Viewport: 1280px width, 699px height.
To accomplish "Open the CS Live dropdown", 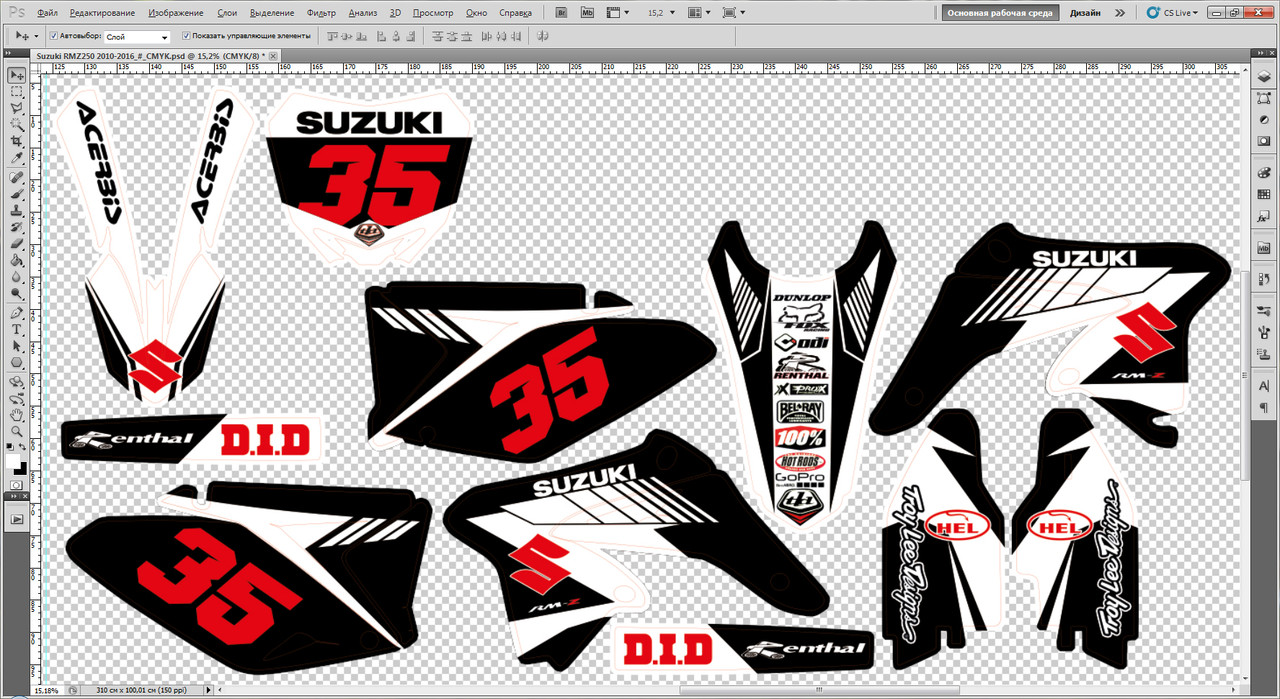I will (1170, 13).
